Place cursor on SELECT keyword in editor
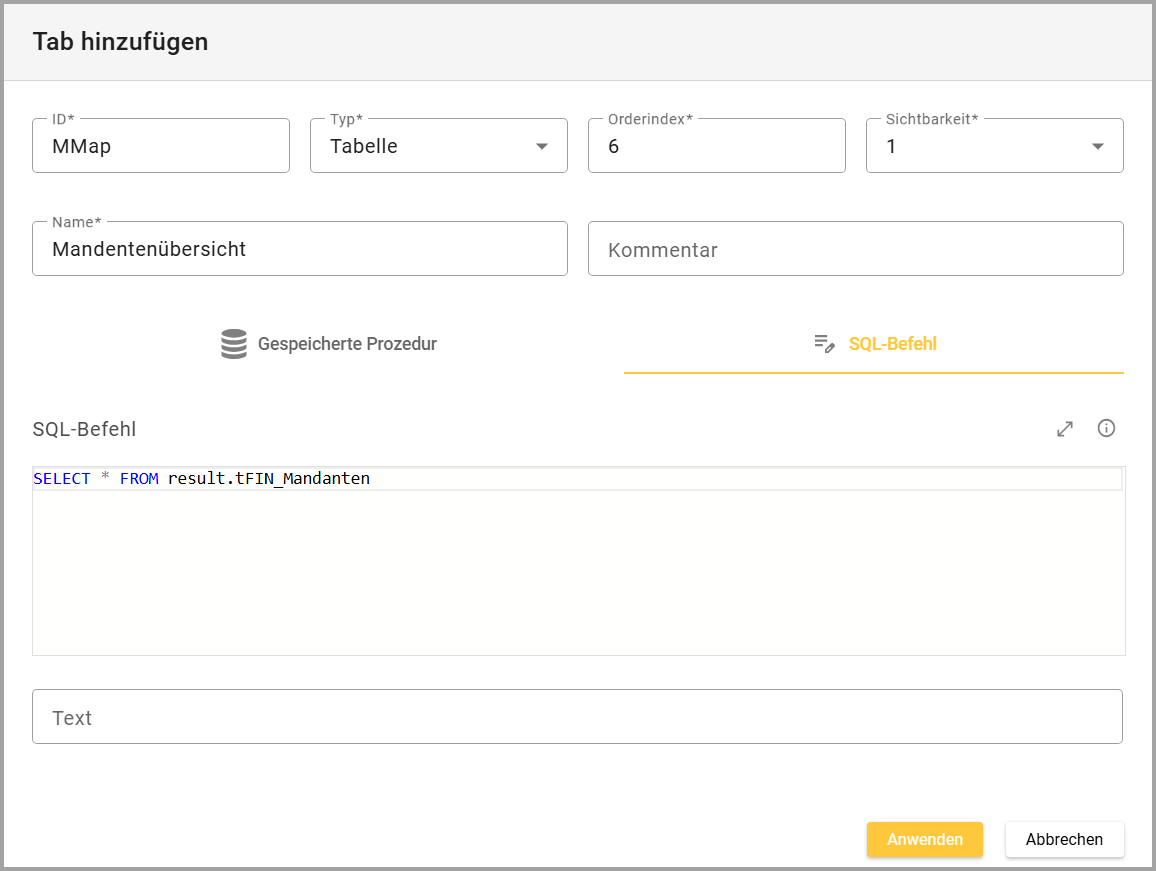This screenshot has width=1156, height=871. coord(61,479)
